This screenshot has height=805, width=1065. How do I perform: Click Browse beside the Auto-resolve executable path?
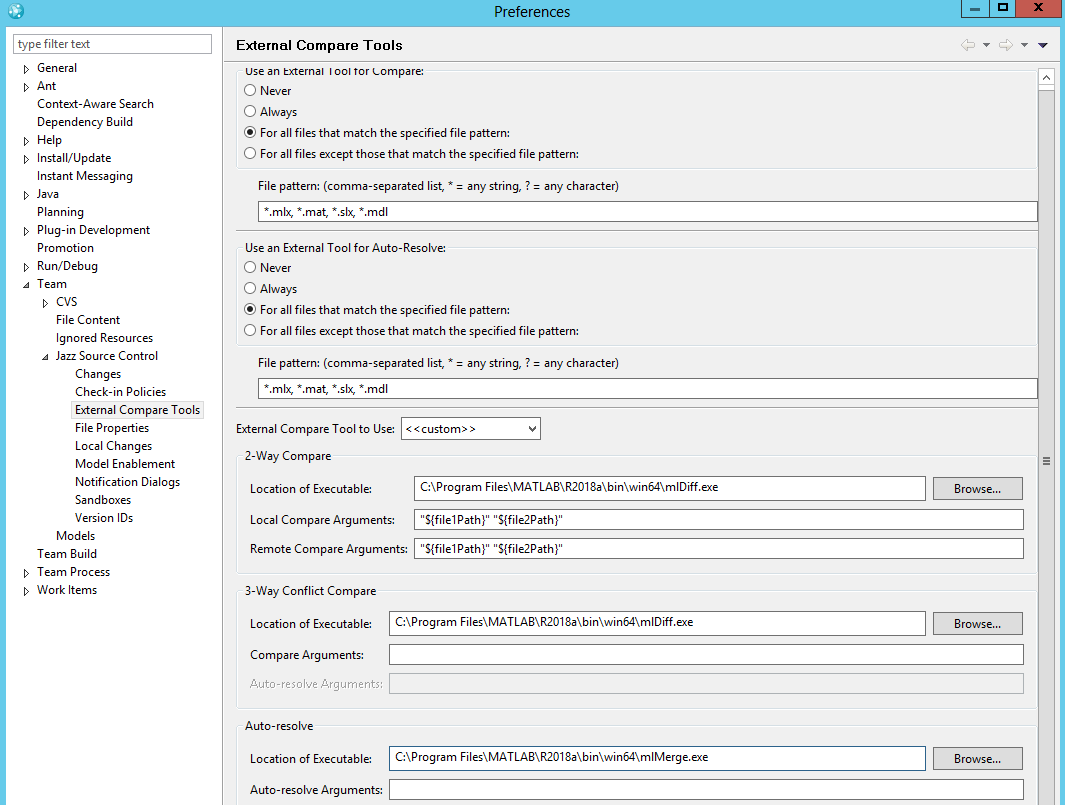(977, 758)
